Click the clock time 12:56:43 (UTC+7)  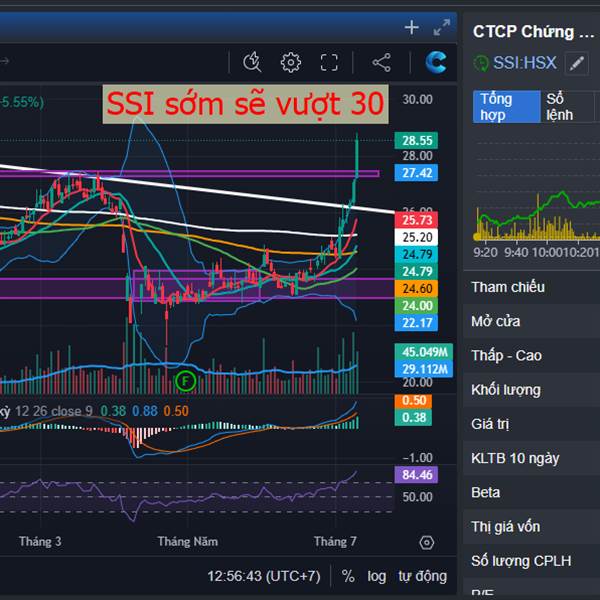[x=264, y=576]
